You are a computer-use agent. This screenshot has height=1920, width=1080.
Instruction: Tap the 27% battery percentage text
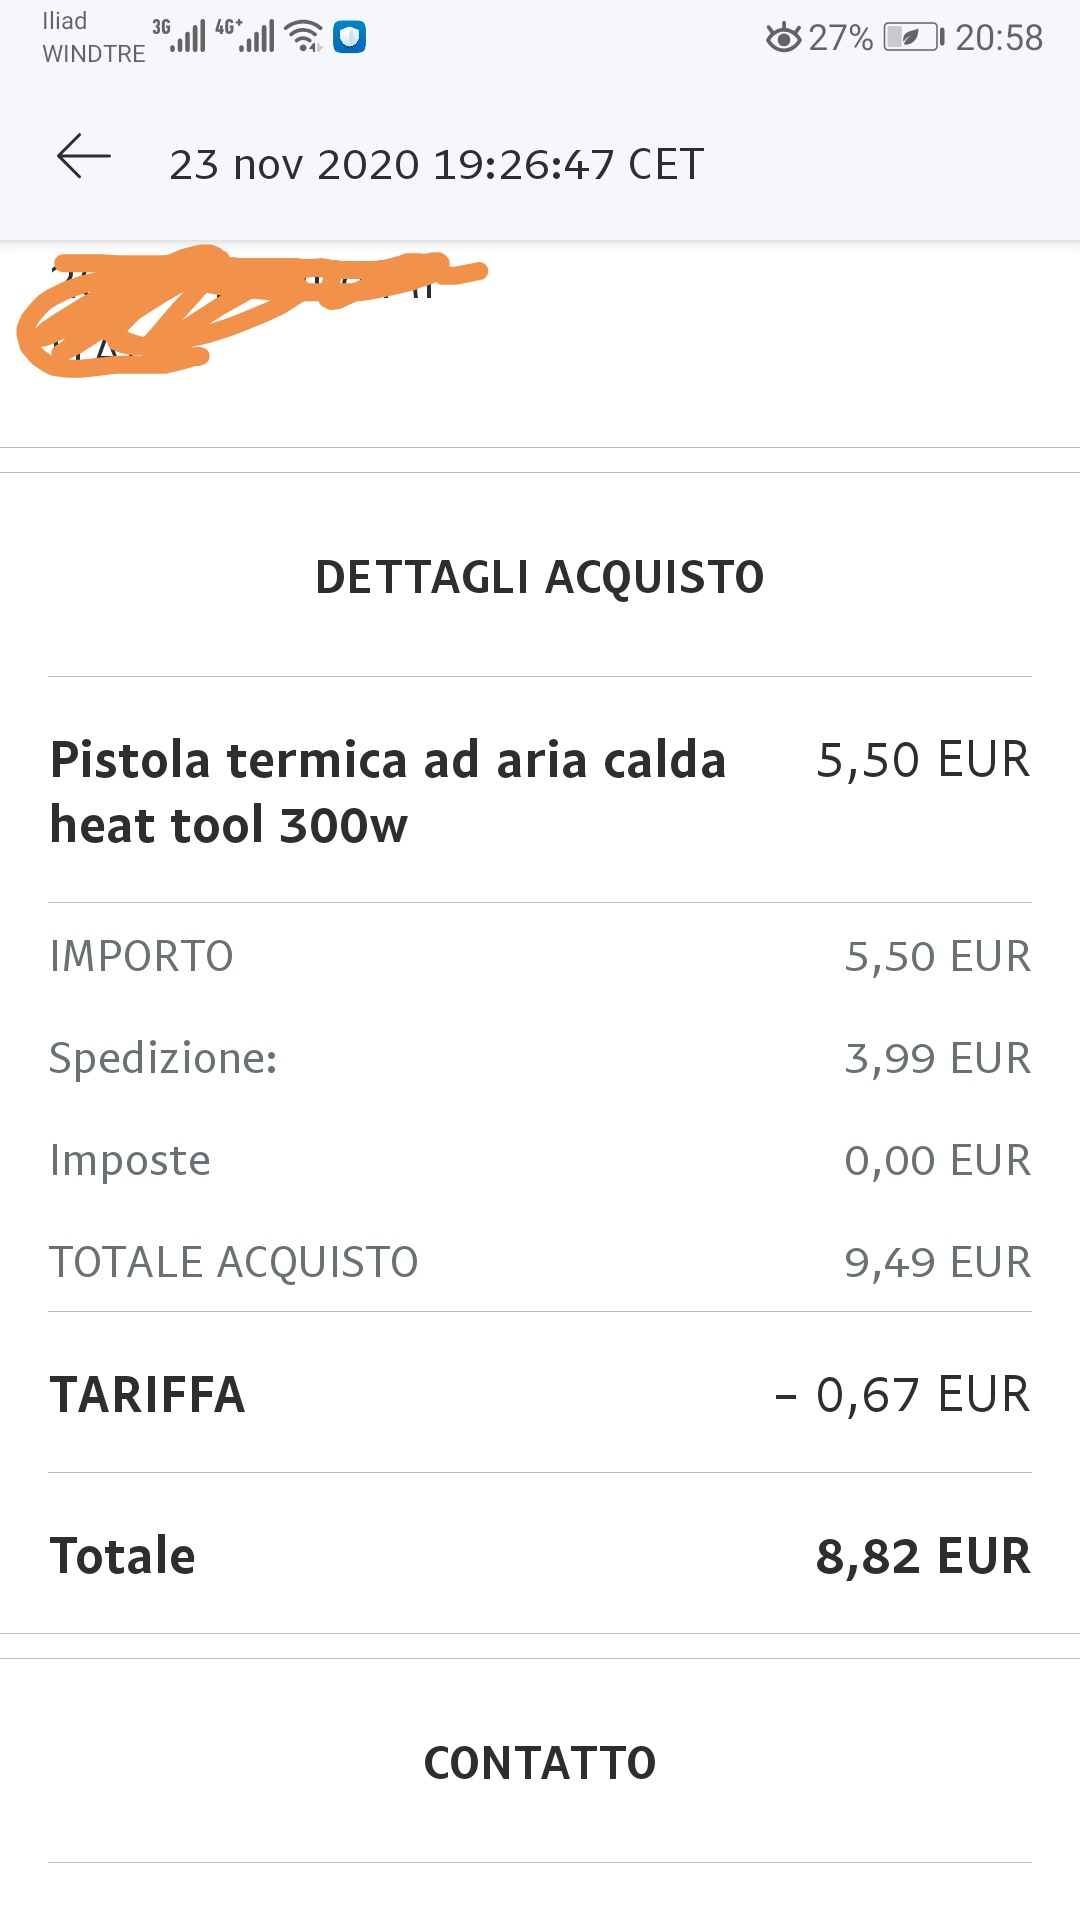coord(841,38)
